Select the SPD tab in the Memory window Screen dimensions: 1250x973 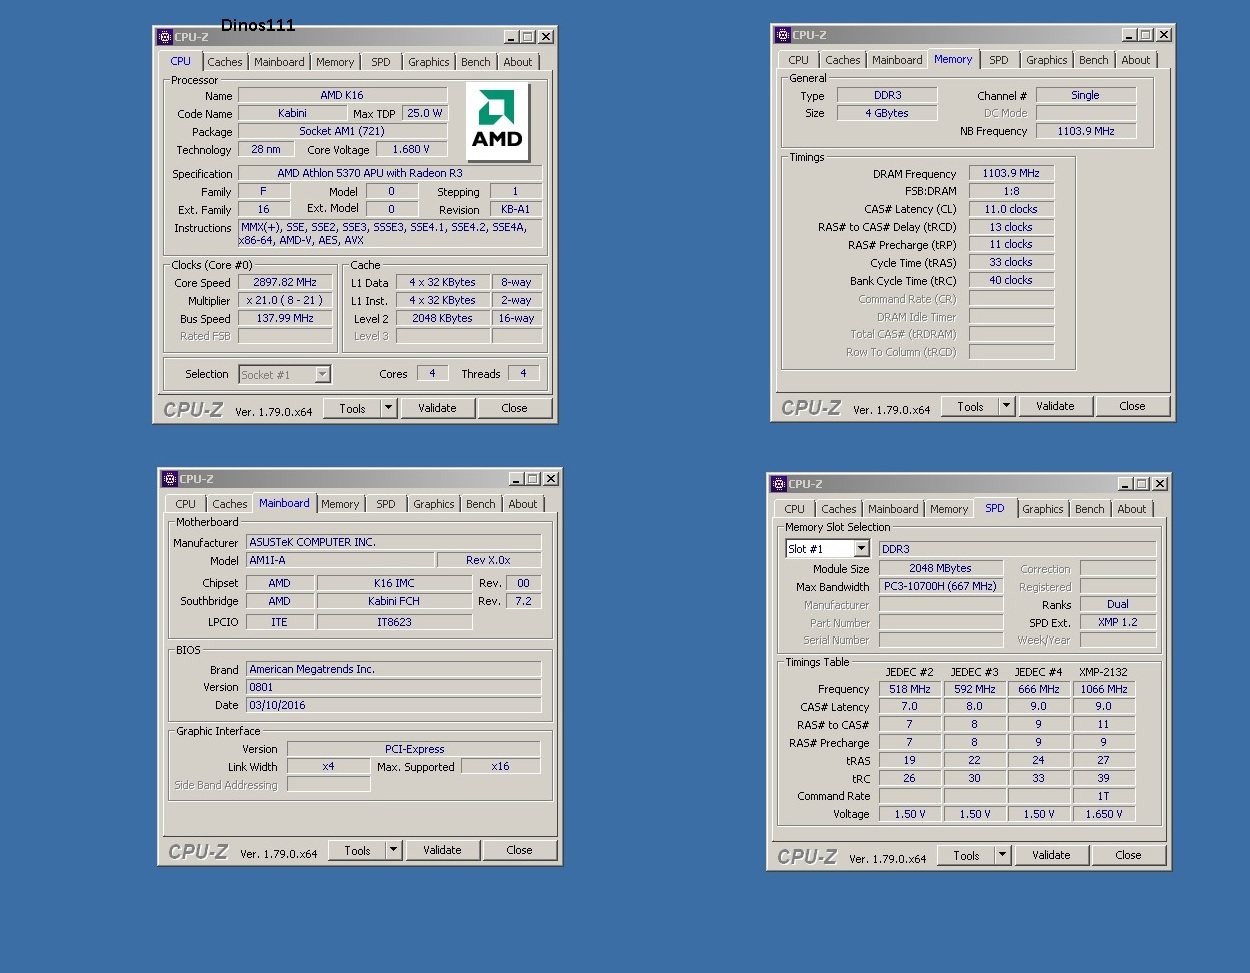(x=999, y=60)
